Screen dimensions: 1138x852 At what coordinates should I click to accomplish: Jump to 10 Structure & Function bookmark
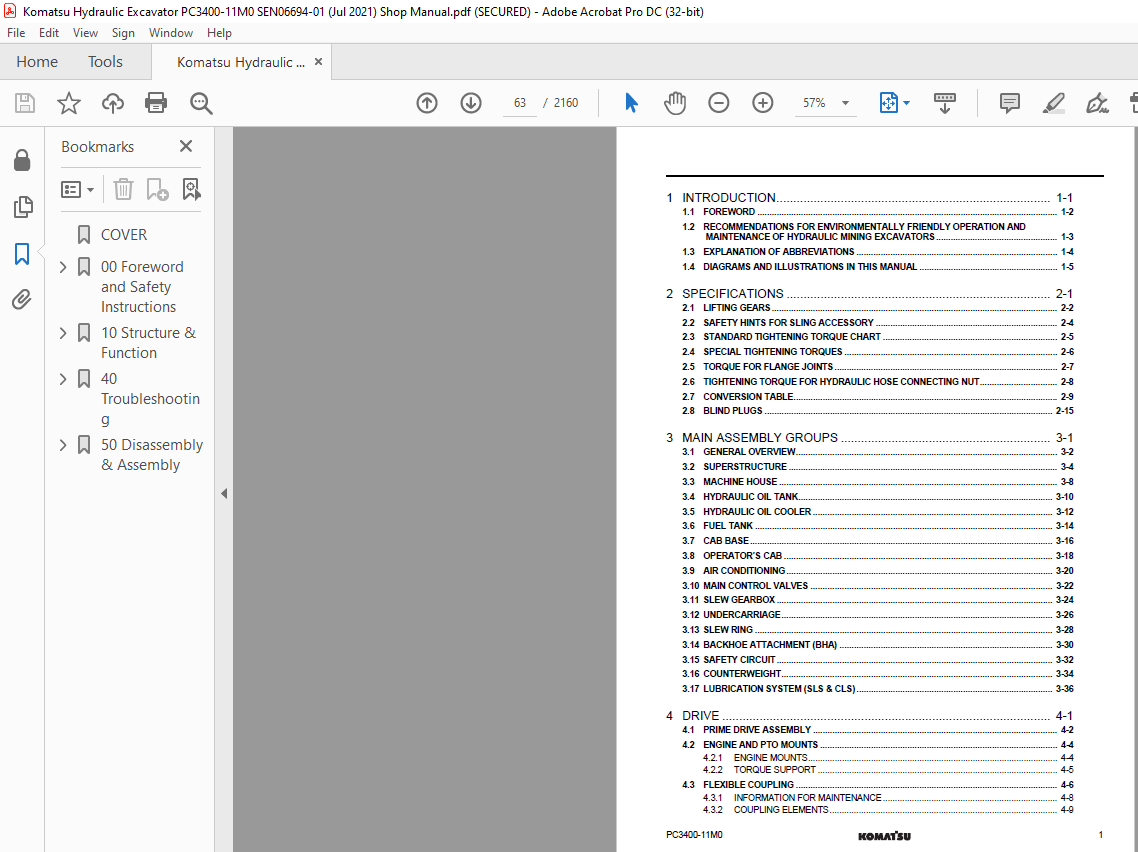point(148,343)
